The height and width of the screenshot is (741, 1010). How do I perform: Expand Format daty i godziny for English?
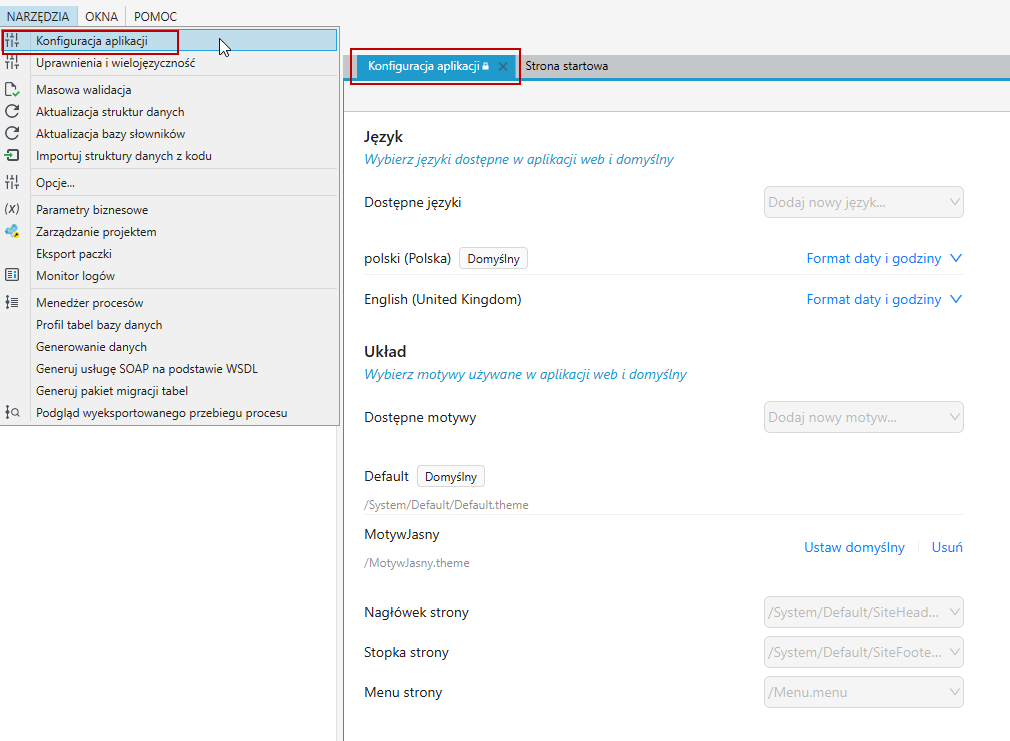click(x=884, y=300)
